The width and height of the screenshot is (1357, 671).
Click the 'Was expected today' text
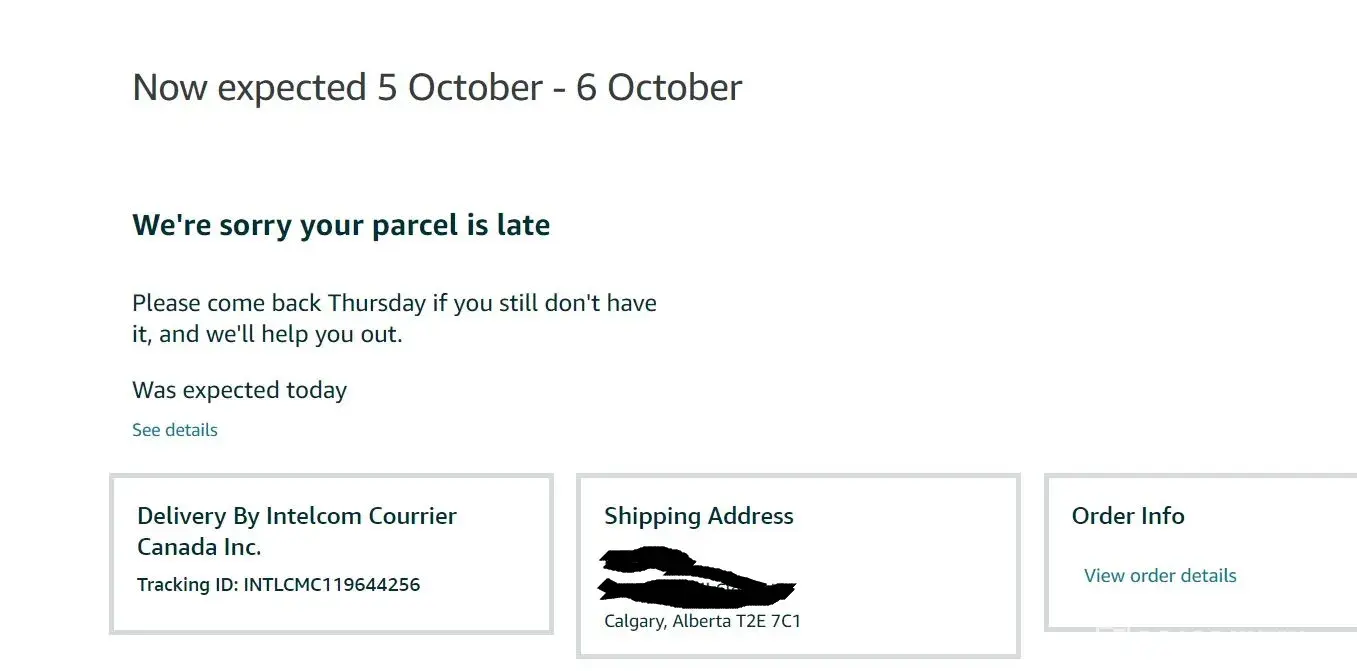(x=240, y=390)
